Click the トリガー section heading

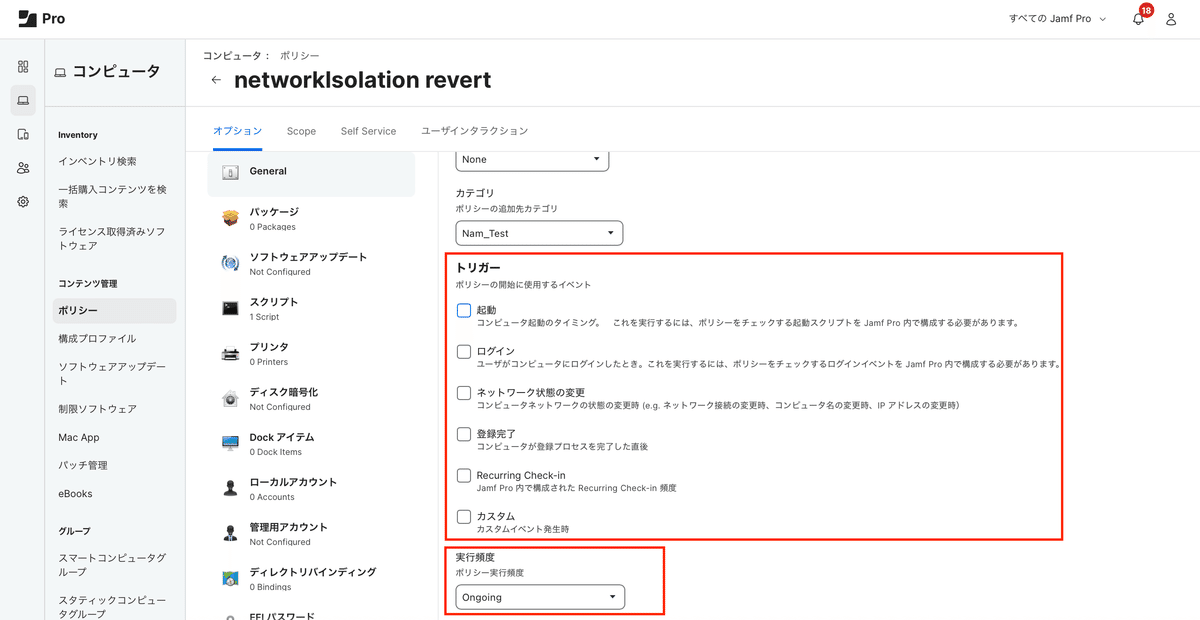478,268
